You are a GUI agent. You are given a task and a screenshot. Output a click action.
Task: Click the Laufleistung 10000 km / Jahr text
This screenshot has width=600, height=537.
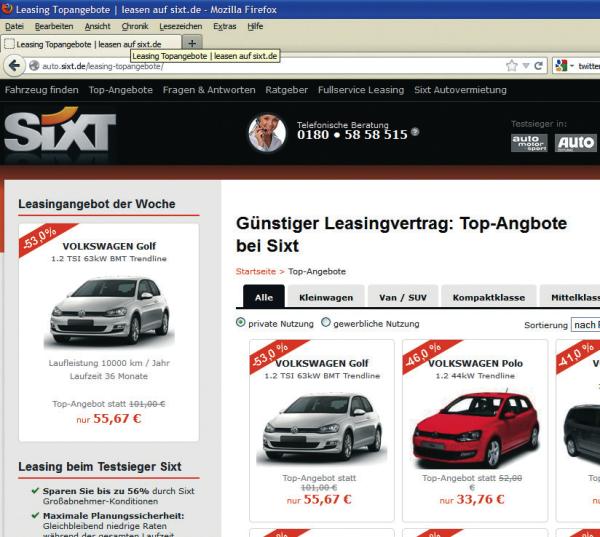[109, 363]
